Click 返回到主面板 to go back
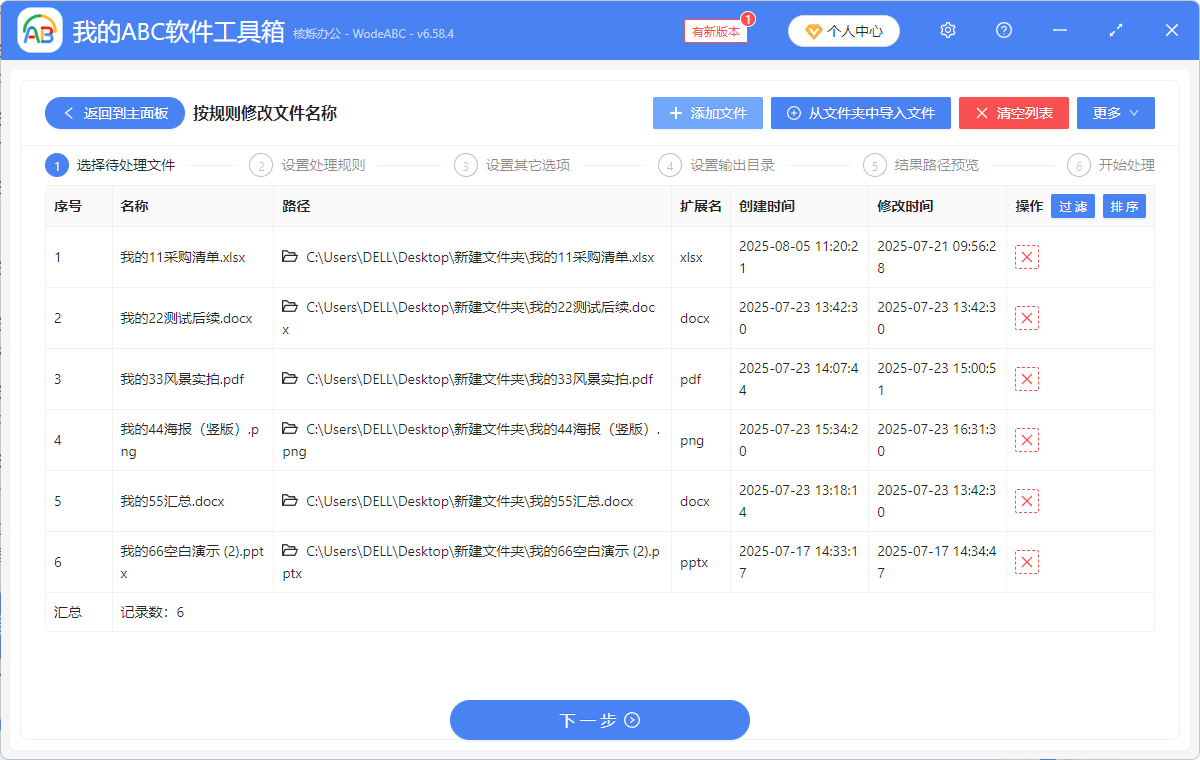Viewport: 1200px width, 760px height. [114, 112]
